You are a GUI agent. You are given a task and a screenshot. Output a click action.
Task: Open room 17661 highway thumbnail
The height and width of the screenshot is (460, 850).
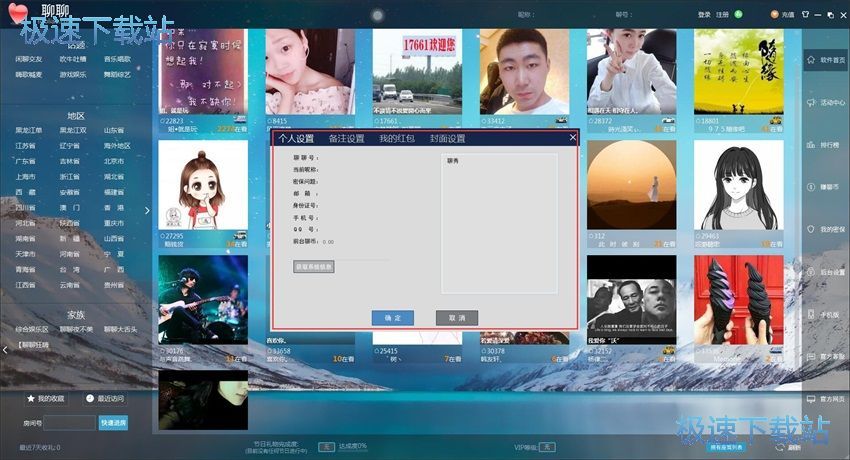pyautogui.click(x=417, y=72)
